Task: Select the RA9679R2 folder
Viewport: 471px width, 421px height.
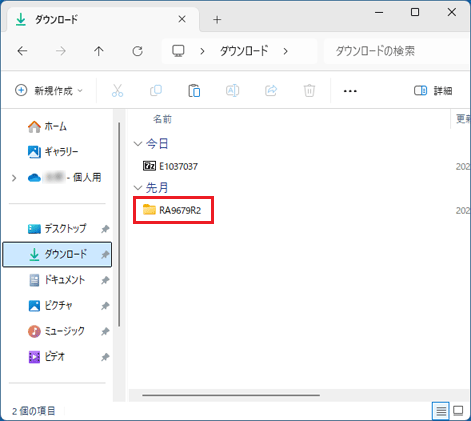Action: pyautogui.click(x=172, y=210)
